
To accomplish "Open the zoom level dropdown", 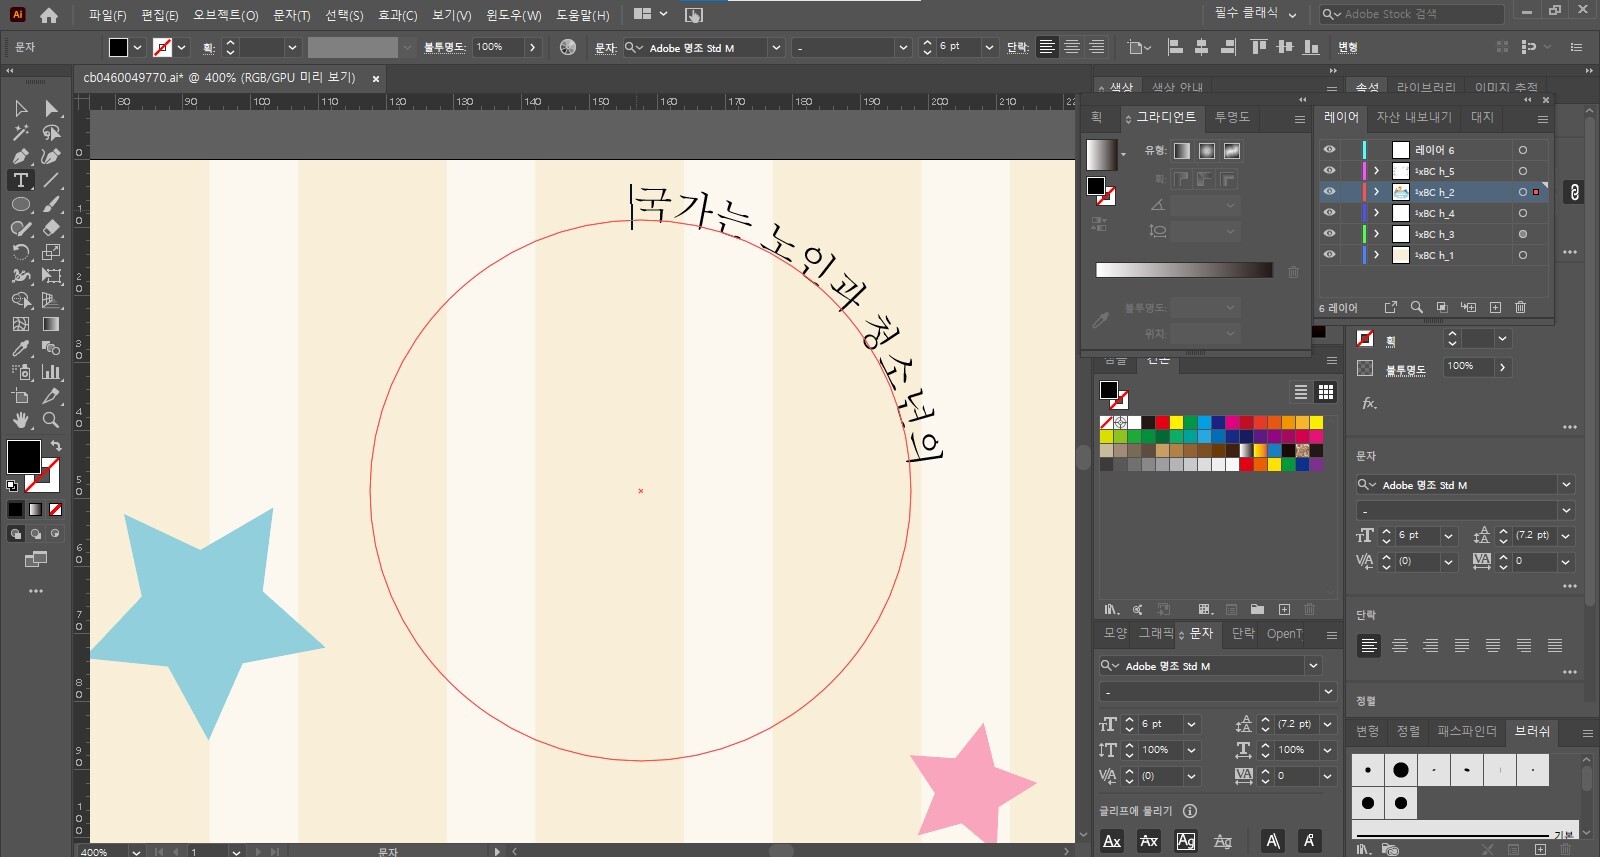I will click(135, 852).
